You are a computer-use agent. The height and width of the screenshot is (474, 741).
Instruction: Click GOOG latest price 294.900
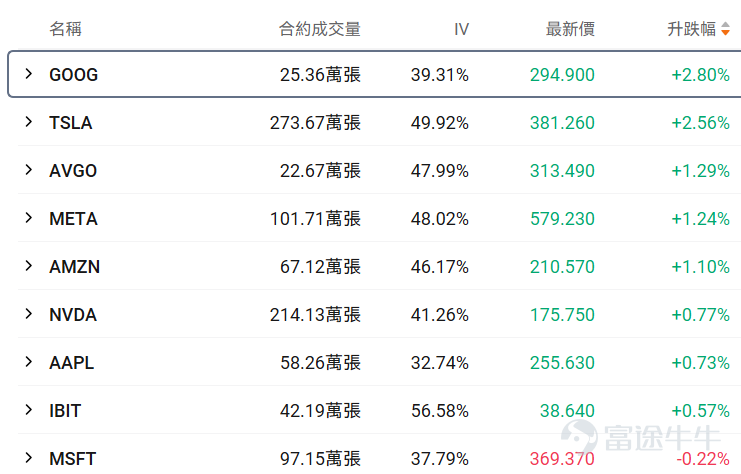tap(562, 75)
